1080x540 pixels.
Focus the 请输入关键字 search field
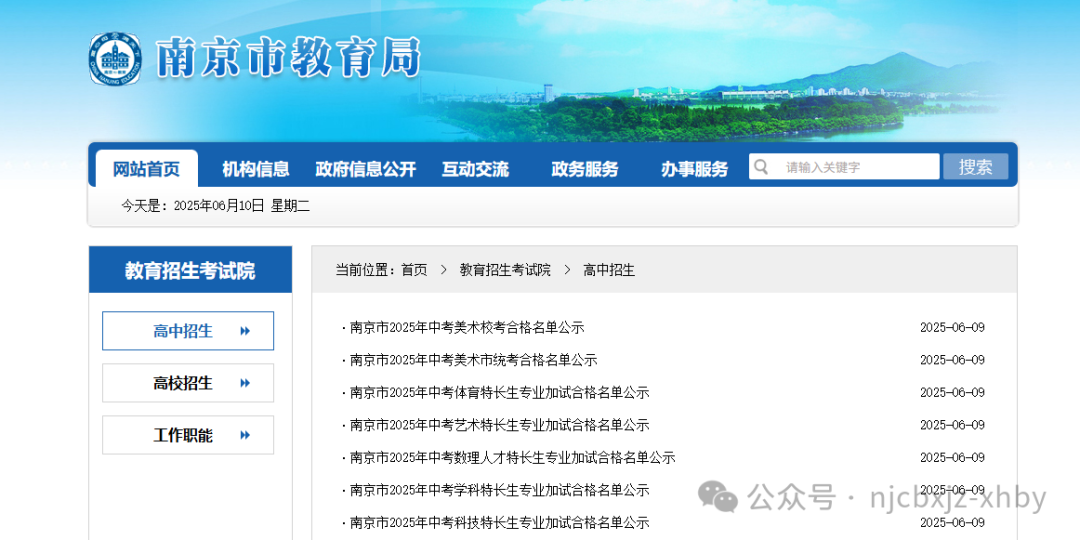pyautogui.click(x=844, y=167)
